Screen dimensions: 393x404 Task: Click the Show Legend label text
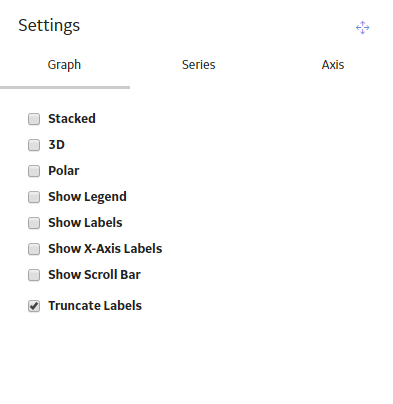pos(87,197)
